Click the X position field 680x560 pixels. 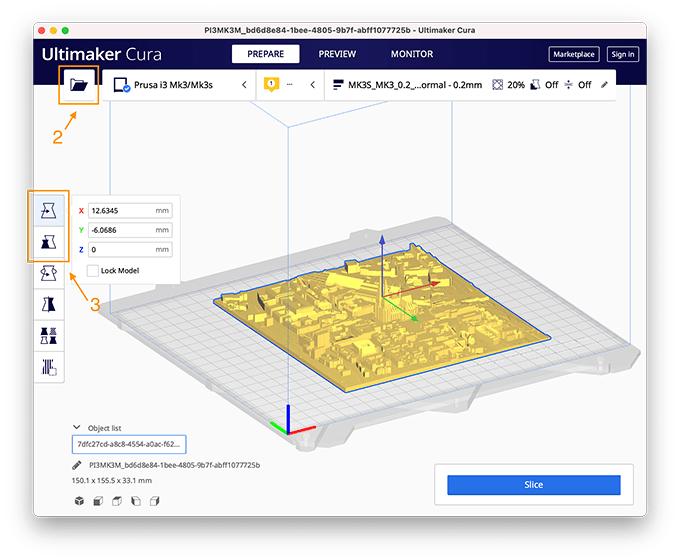coord(130,210)
